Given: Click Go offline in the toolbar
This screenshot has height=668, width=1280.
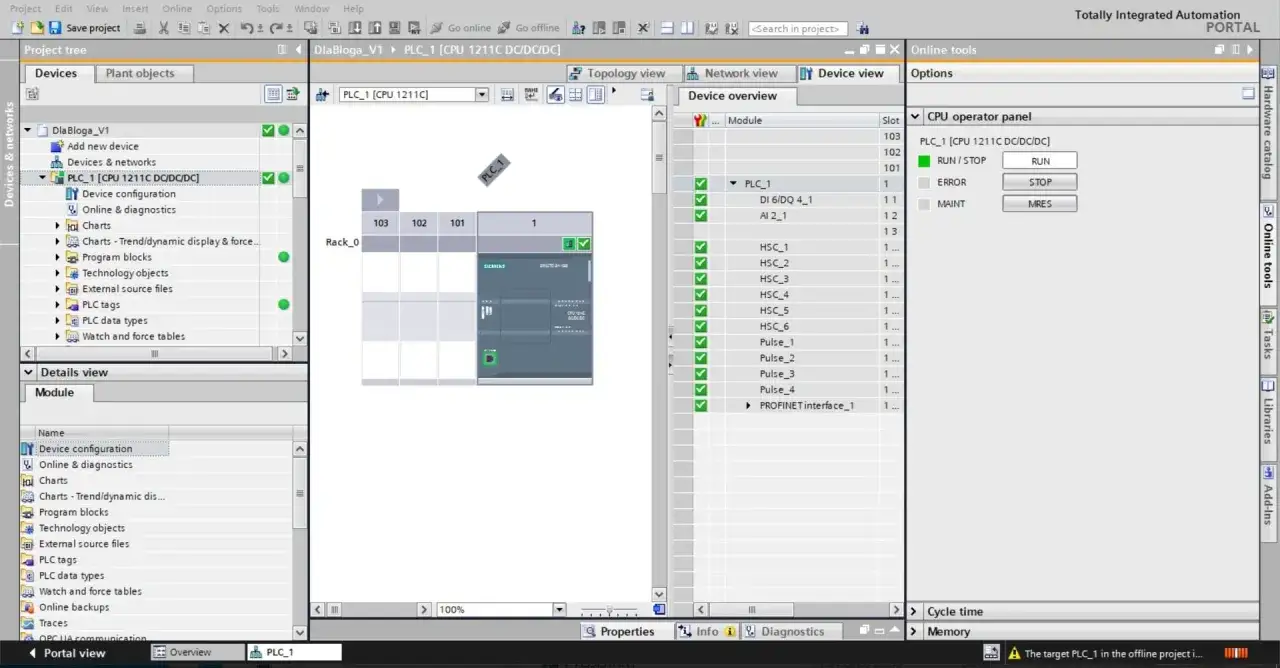Looking at the screenshot, I should pyautogui.click(x=529, y=28).
